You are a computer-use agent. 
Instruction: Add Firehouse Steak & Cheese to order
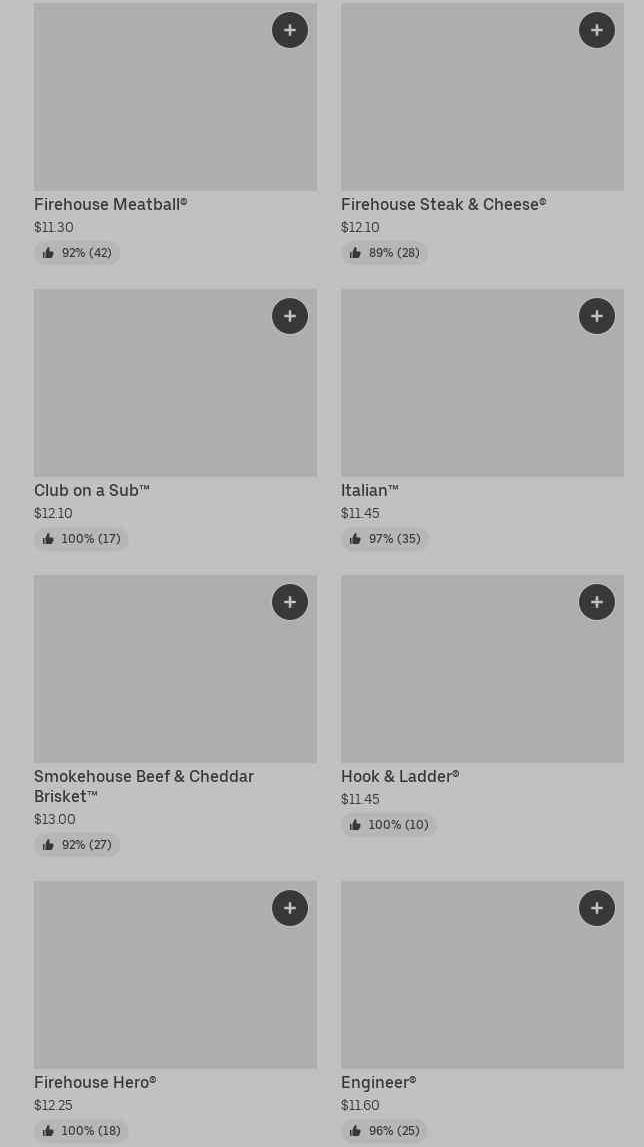pos(597,30)
